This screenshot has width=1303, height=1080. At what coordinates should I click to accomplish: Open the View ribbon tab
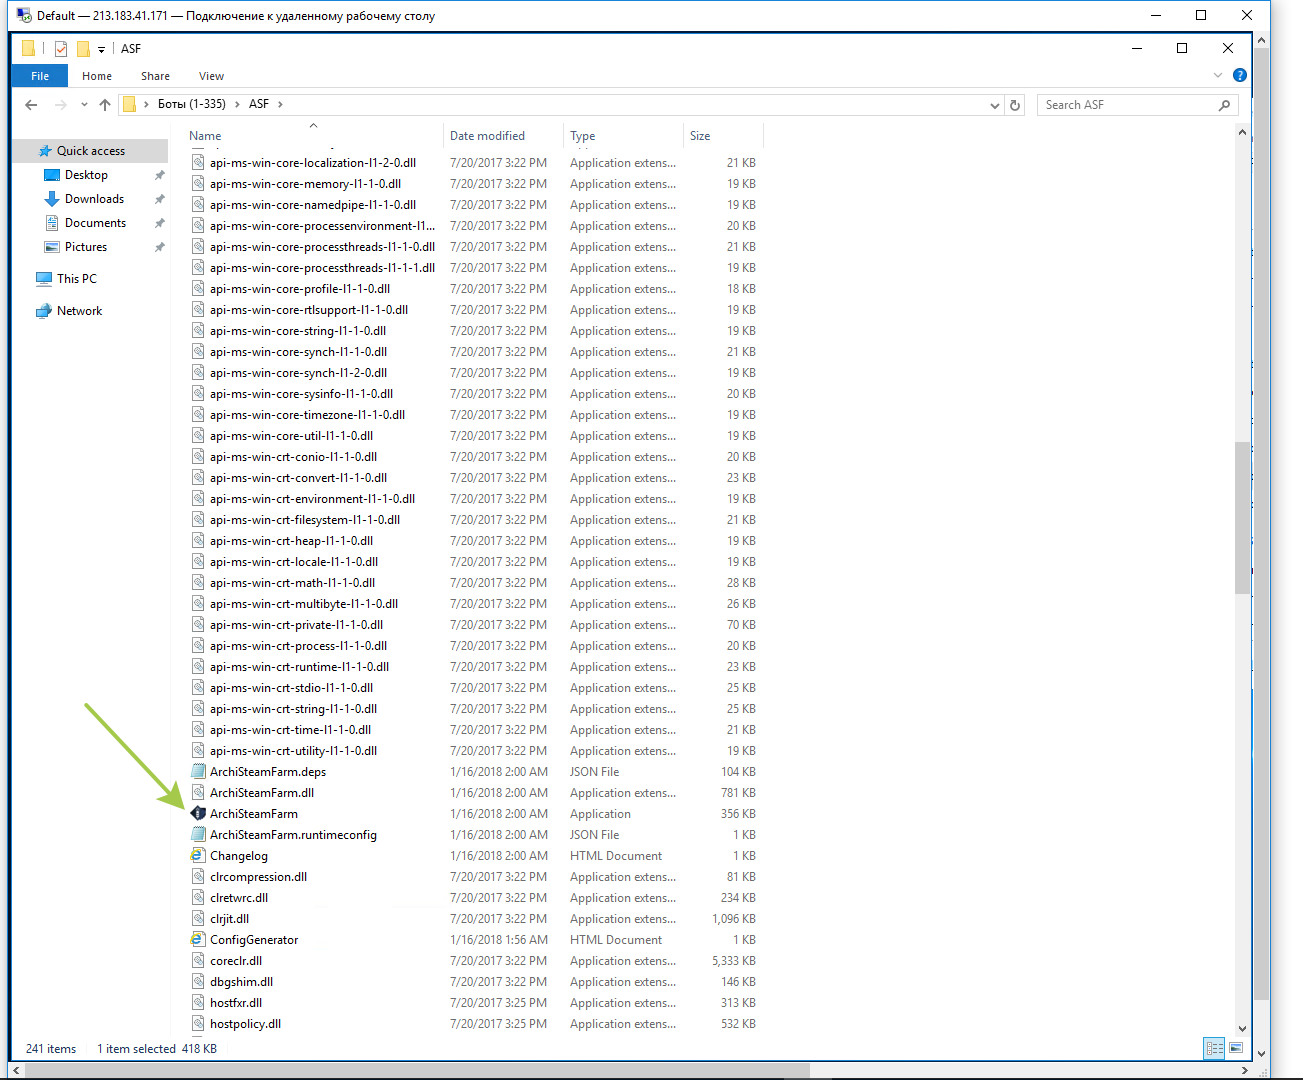pyautogui.click(x=211, y=76)
